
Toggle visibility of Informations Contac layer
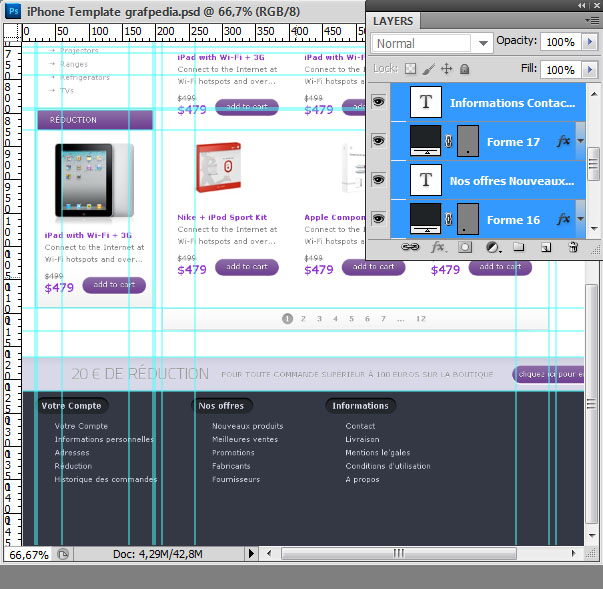378,101
